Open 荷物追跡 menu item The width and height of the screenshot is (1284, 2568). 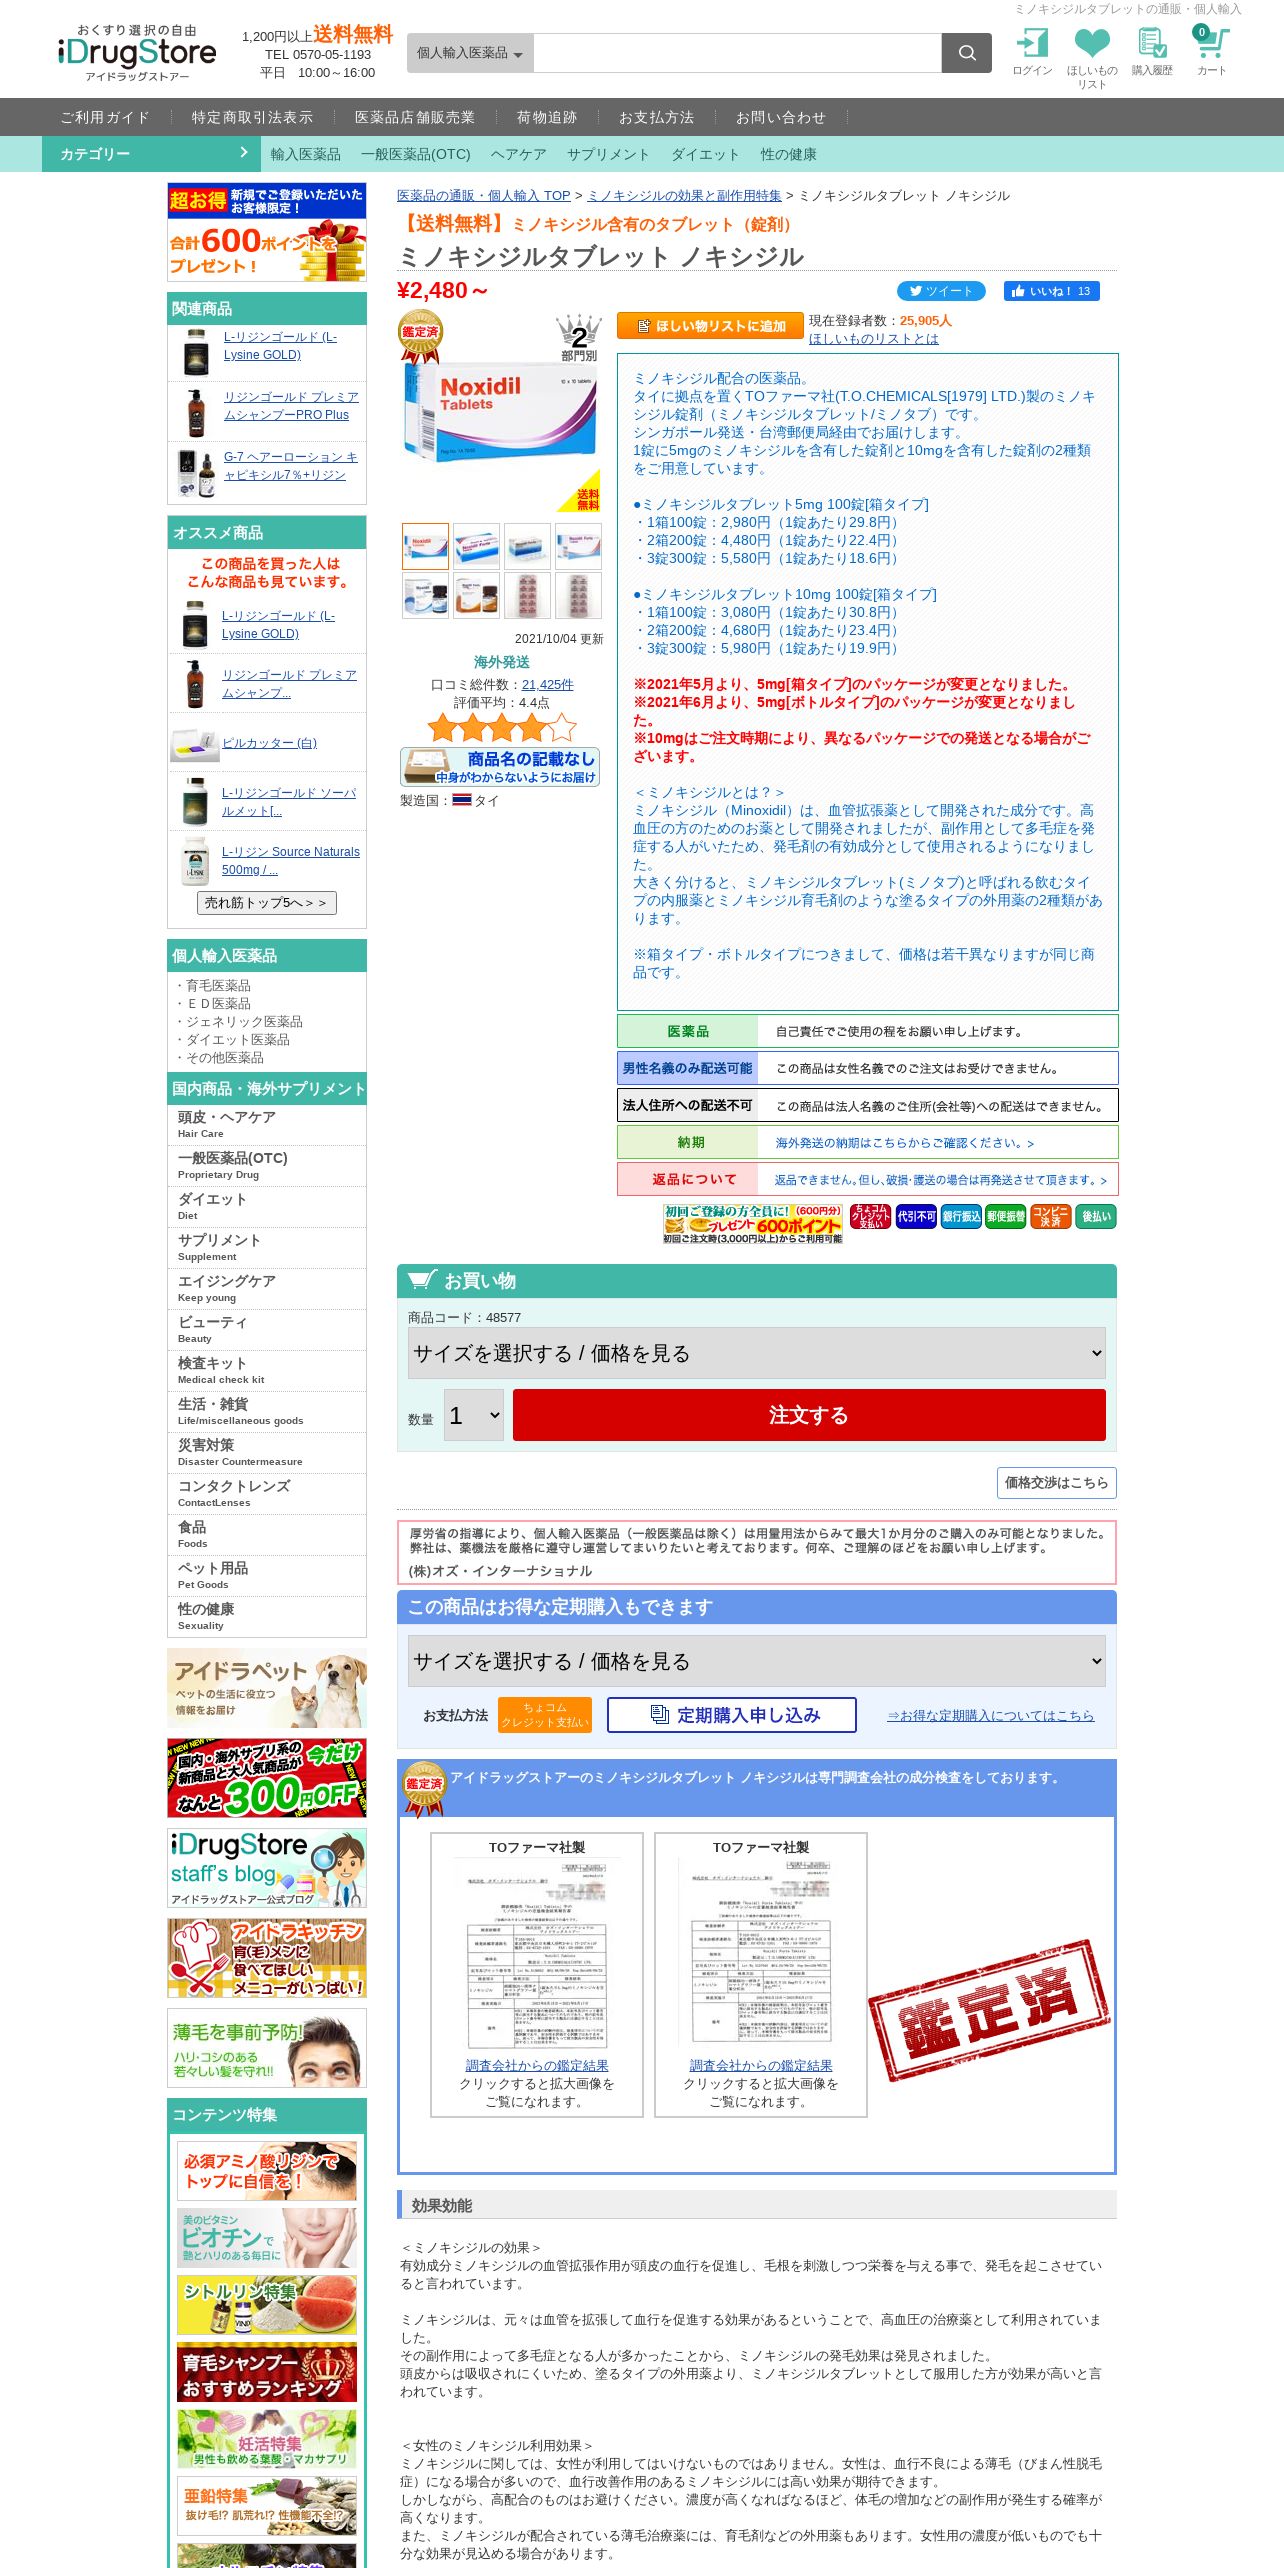click(547, 117)
